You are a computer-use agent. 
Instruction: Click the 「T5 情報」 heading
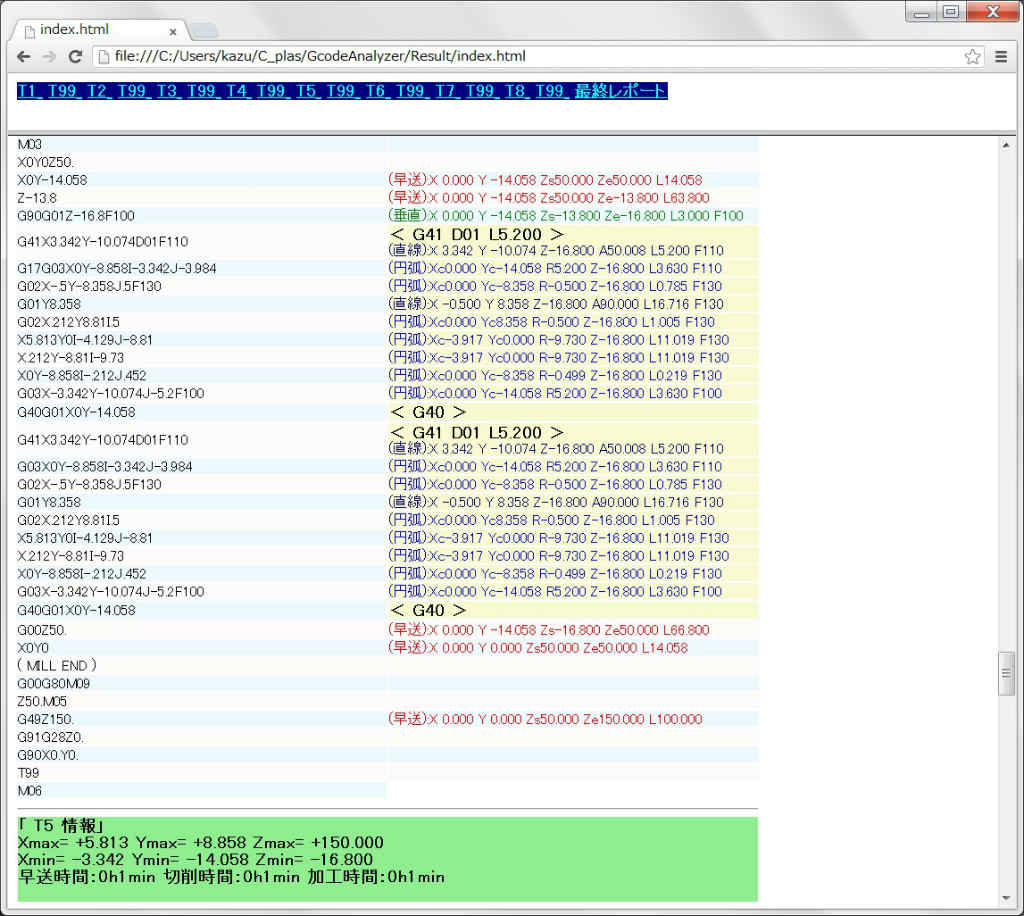click(x=61, y=826)
